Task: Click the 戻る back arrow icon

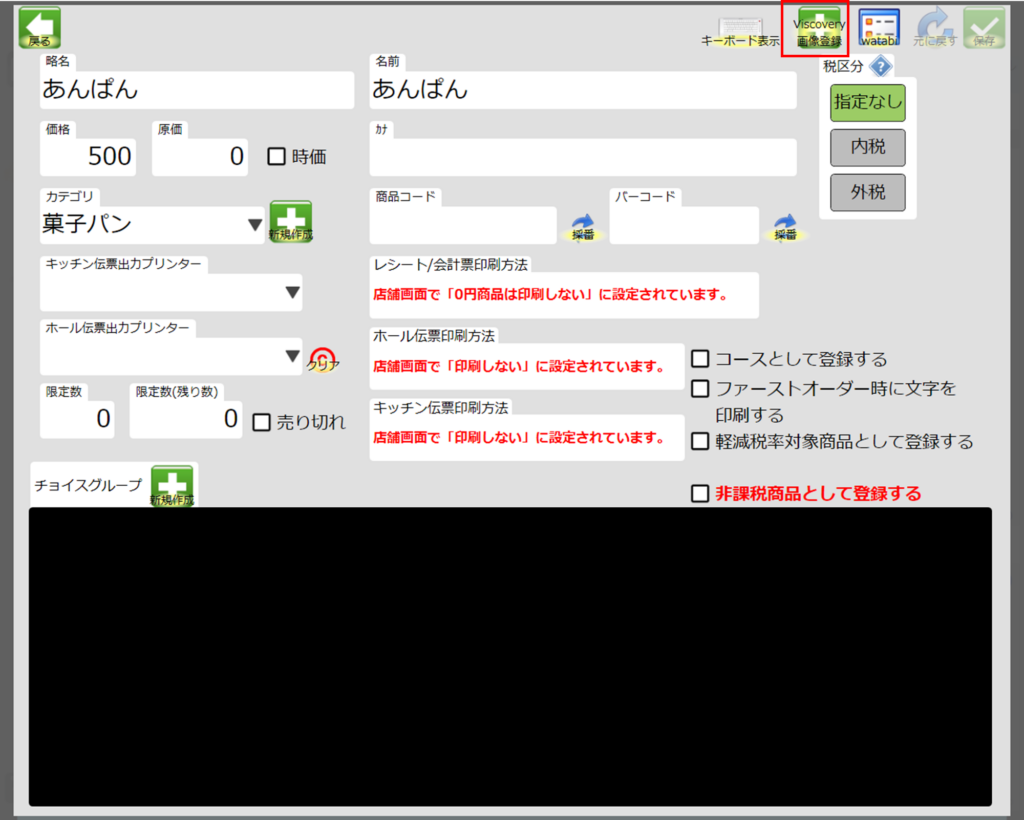Action: click(40, 28)
